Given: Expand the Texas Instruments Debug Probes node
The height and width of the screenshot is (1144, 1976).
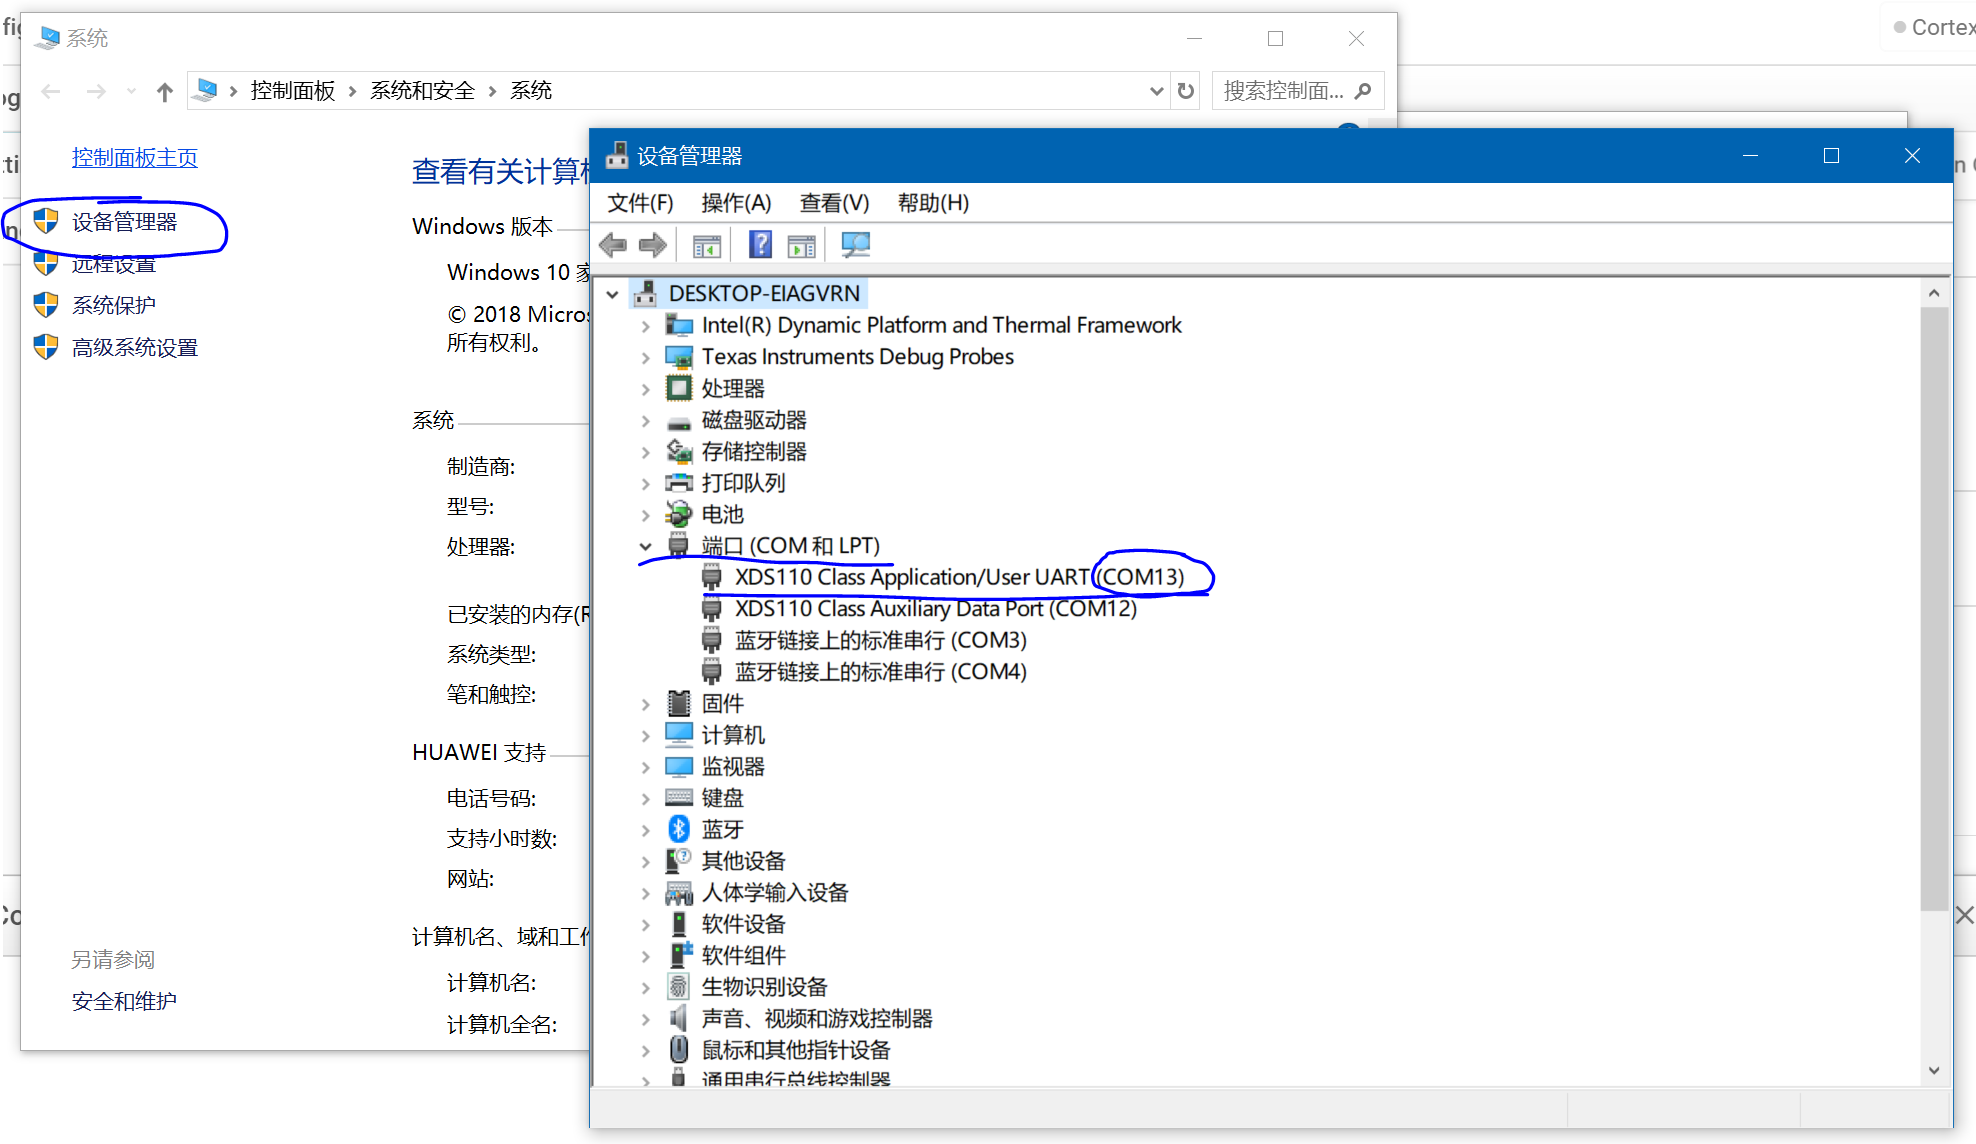Looking at the screenshot, I should click(x=645, y=358).
